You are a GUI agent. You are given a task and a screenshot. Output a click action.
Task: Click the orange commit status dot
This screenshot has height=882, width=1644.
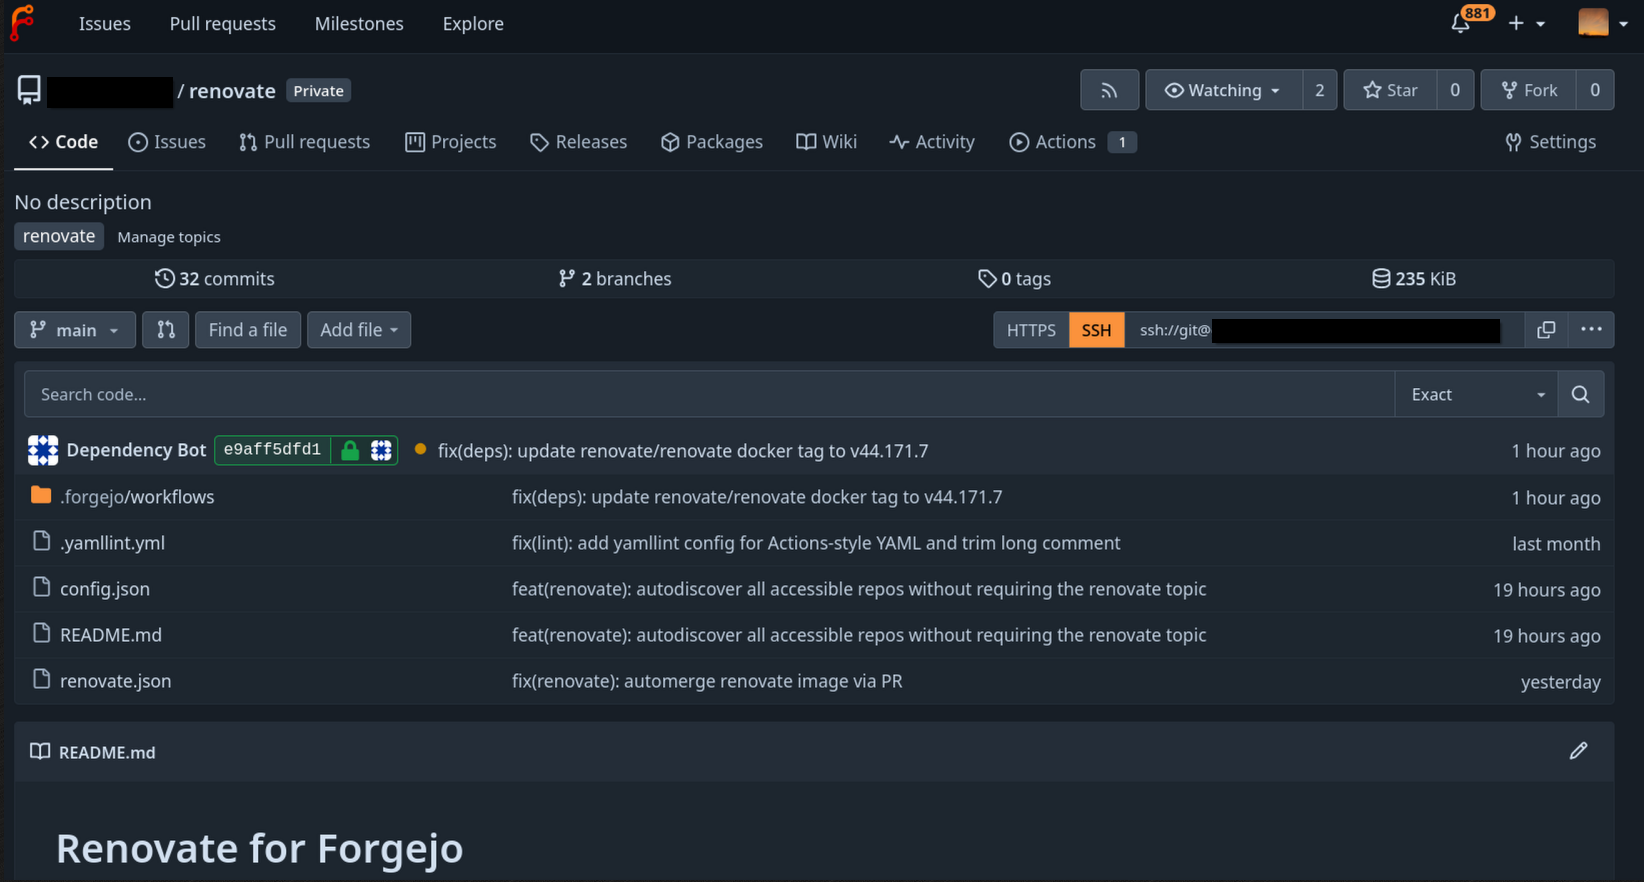point(420,450)
